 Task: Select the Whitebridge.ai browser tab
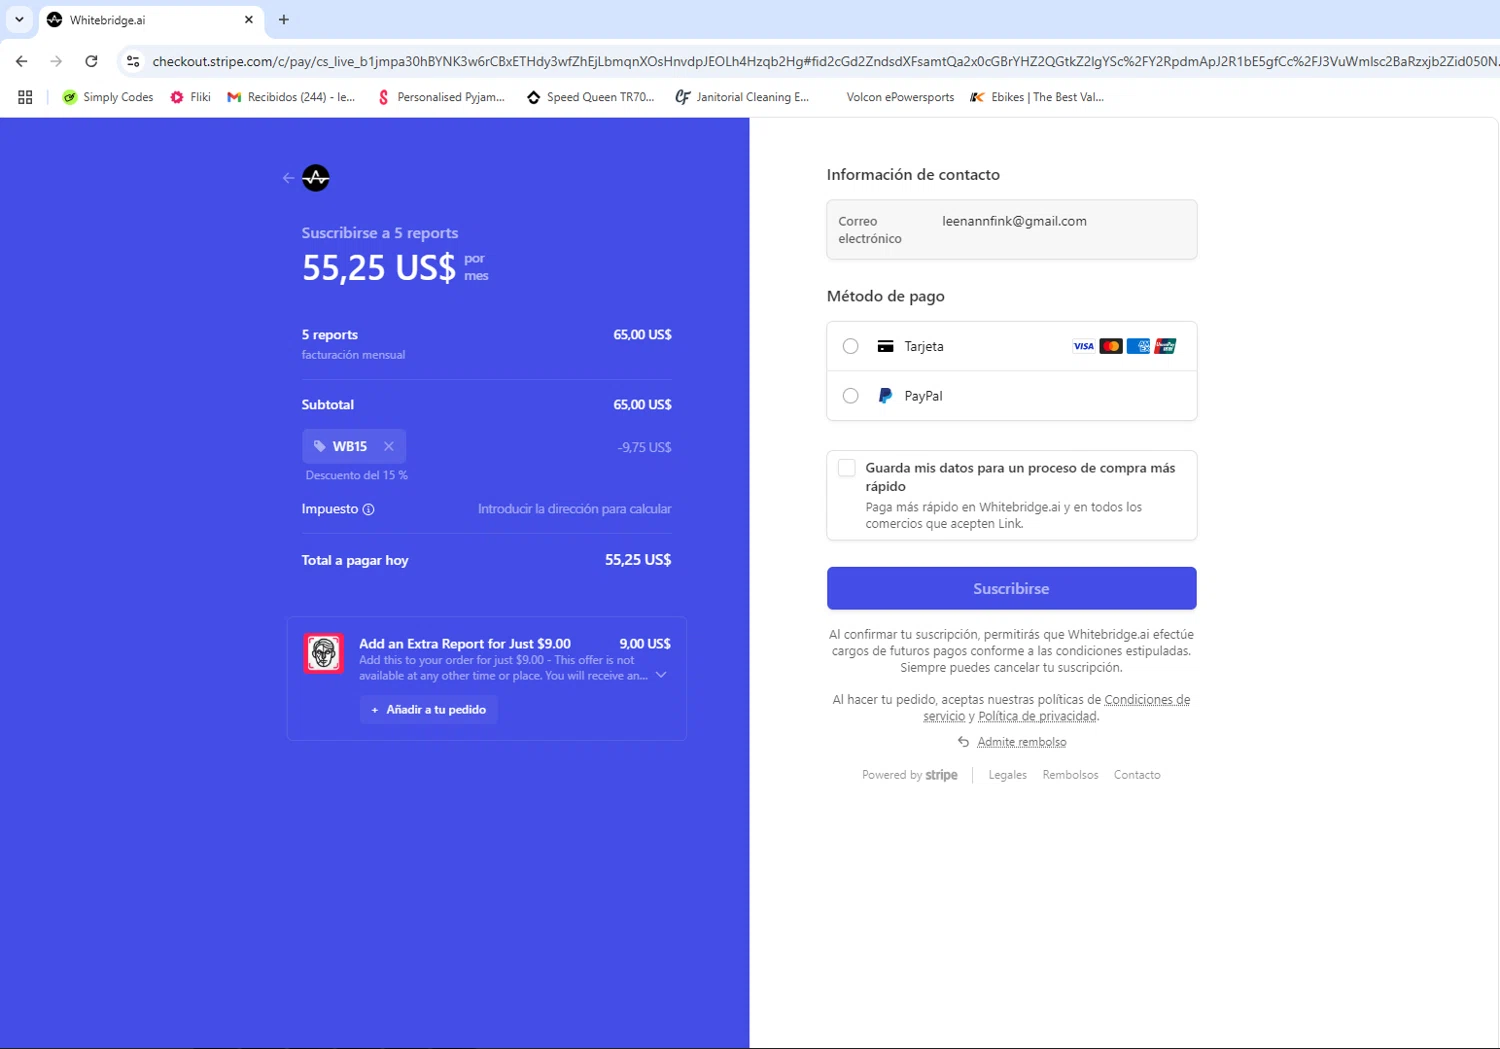[x=152, y=20]
